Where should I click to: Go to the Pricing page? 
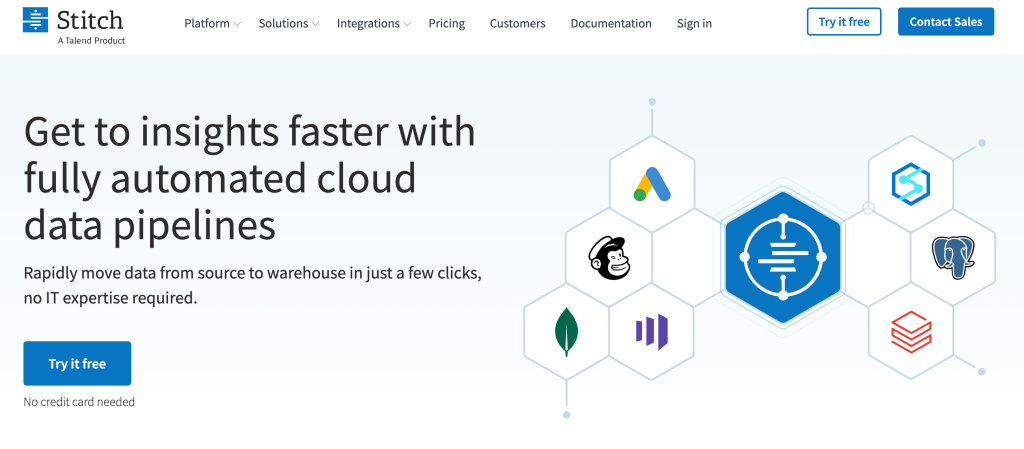coord(447,23)
